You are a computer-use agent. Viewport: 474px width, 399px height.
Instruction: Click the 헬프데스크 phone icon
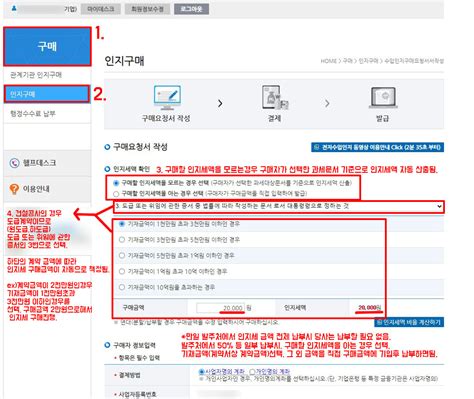coord(14,163)
